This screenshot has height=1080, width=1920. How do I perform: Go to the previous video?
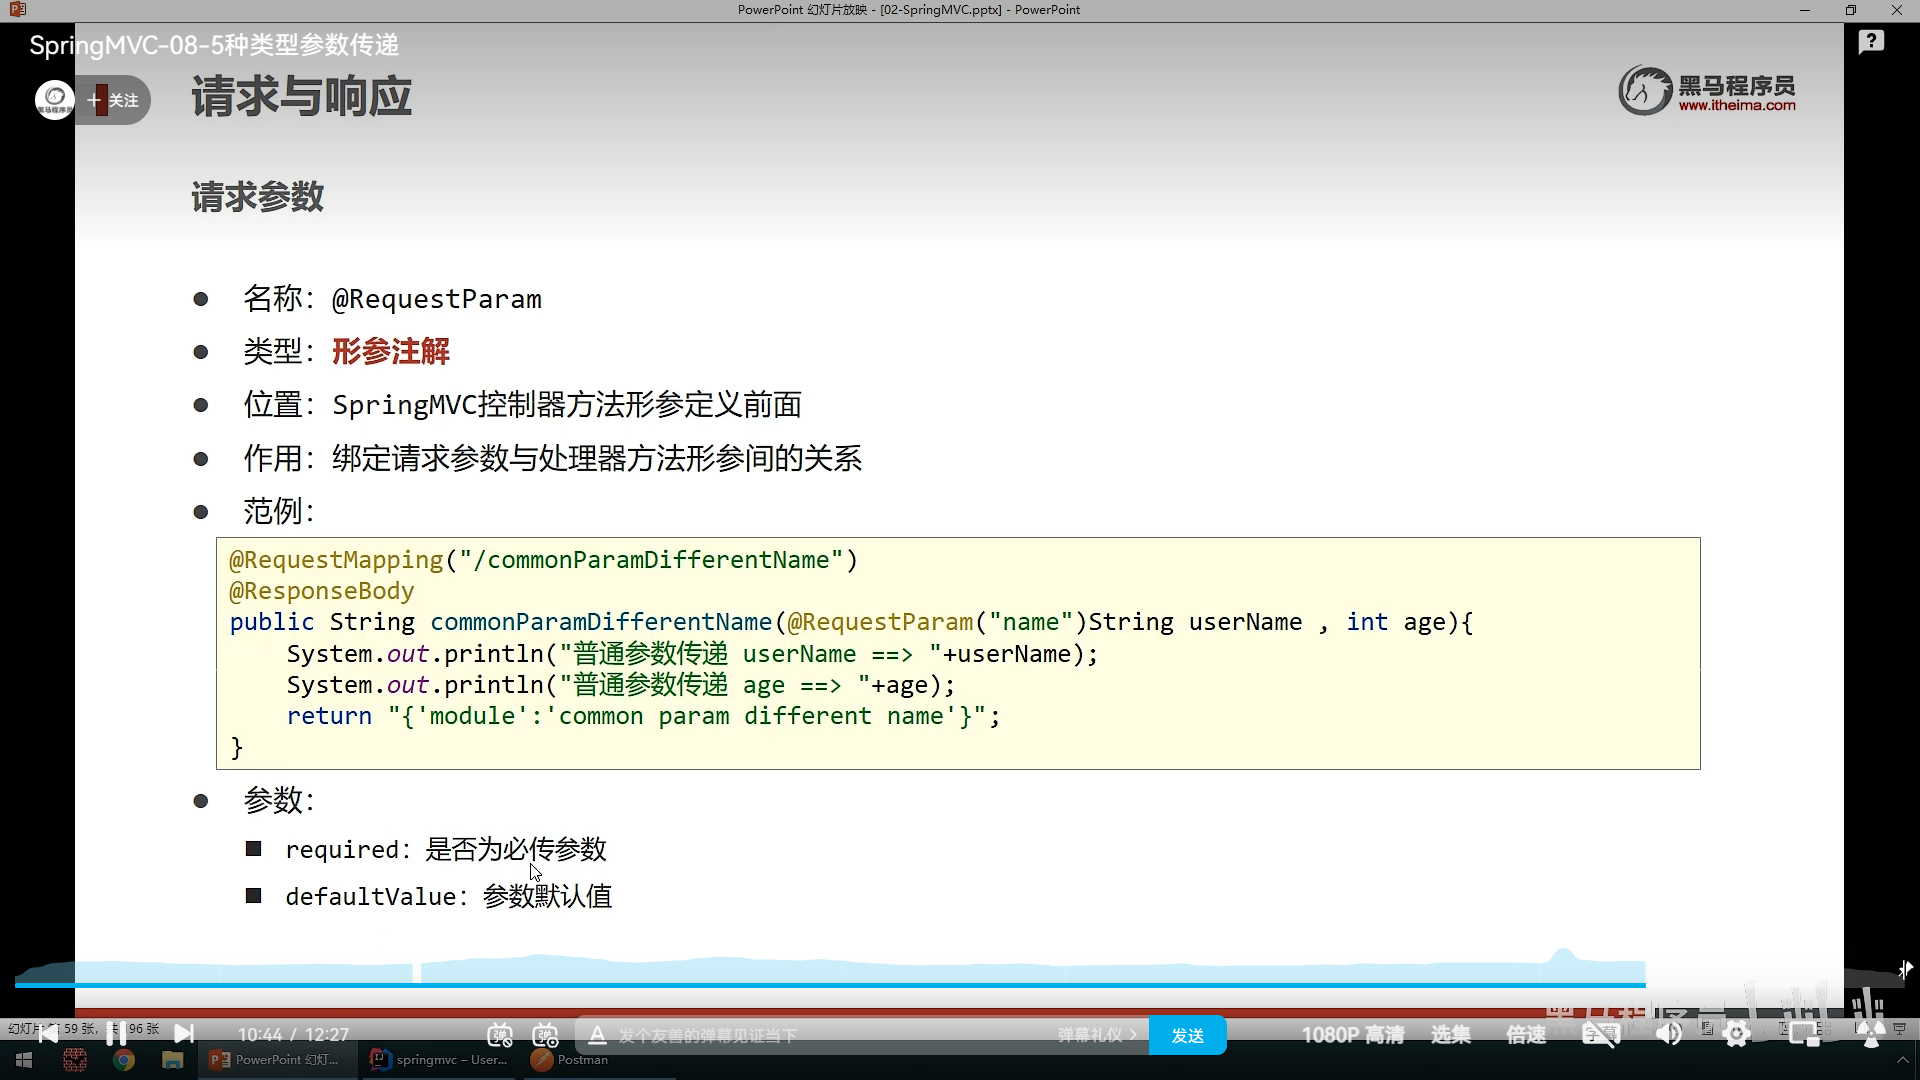pos(48,1034)
